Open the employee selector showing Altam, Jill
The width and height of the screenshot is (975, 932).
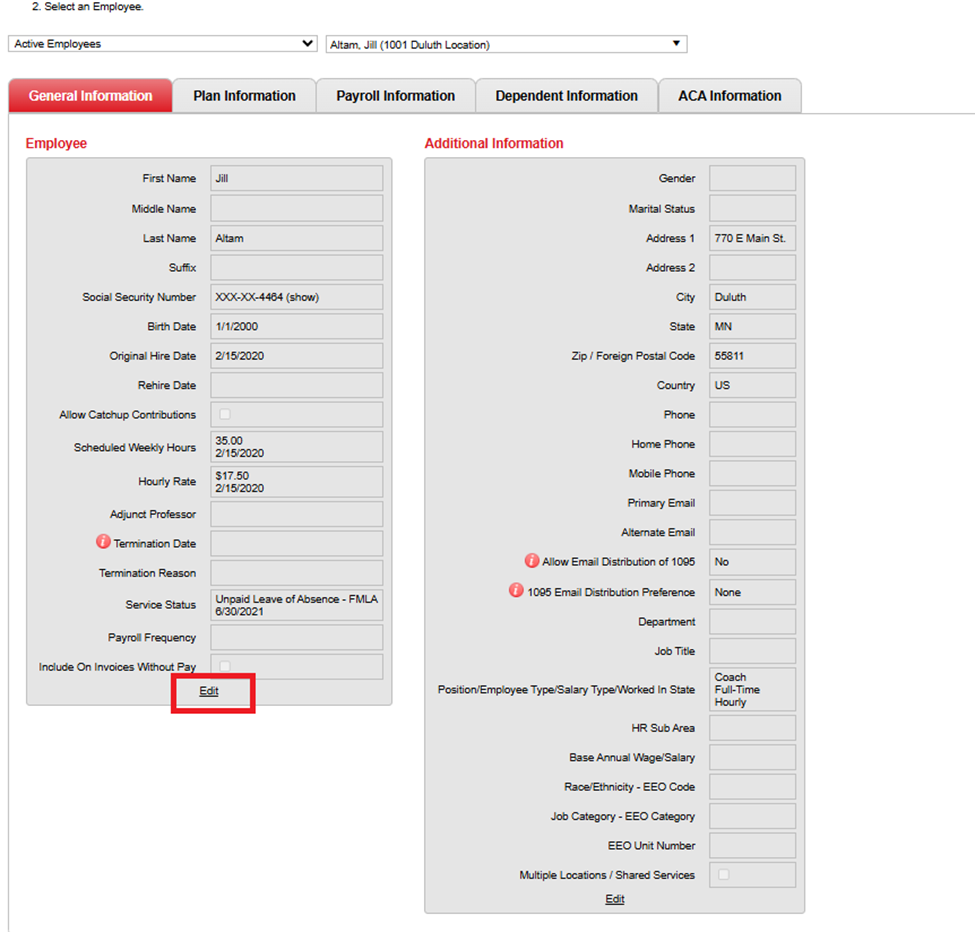[506, 44]
